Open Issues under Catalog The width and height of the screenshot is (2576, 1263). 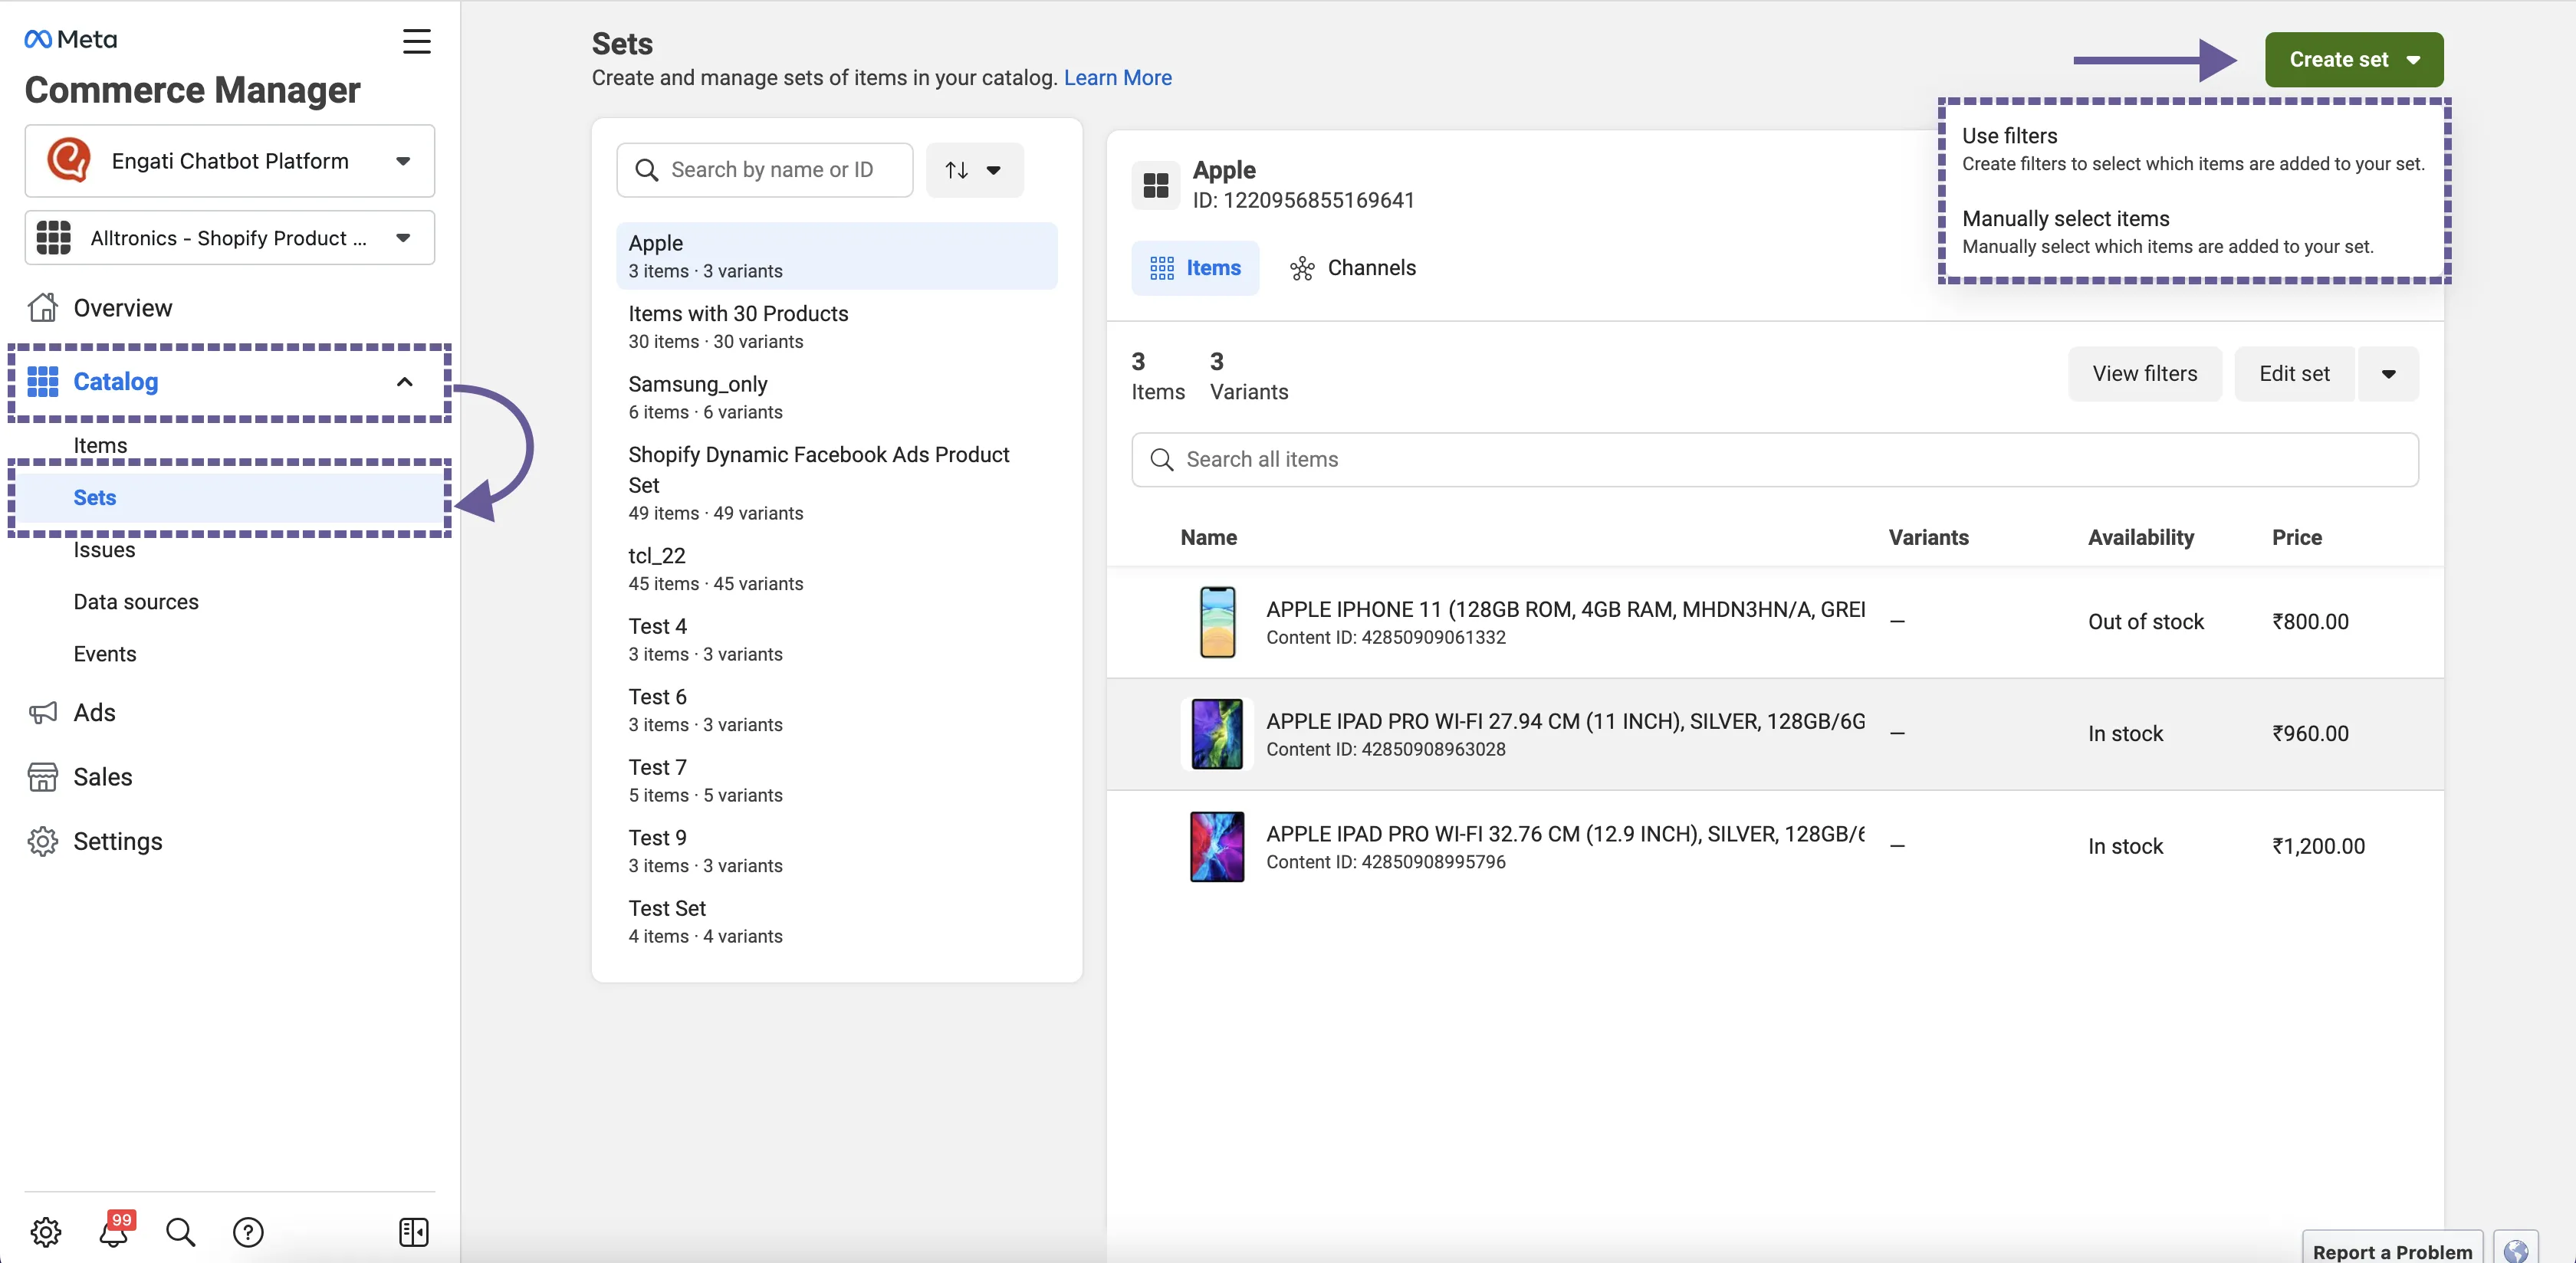click(x=104, y=549)
